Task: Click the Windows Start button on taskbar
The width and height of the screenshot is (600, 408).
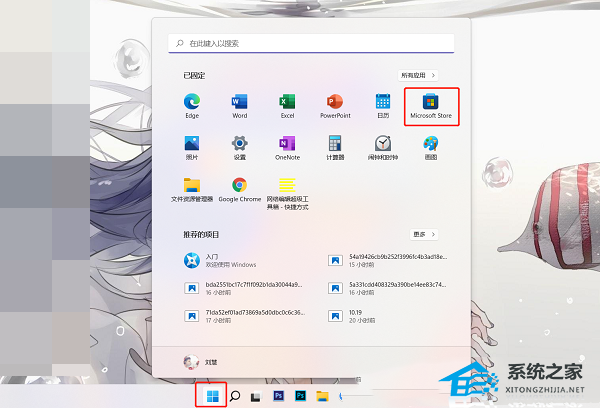Action: point(211,395)
